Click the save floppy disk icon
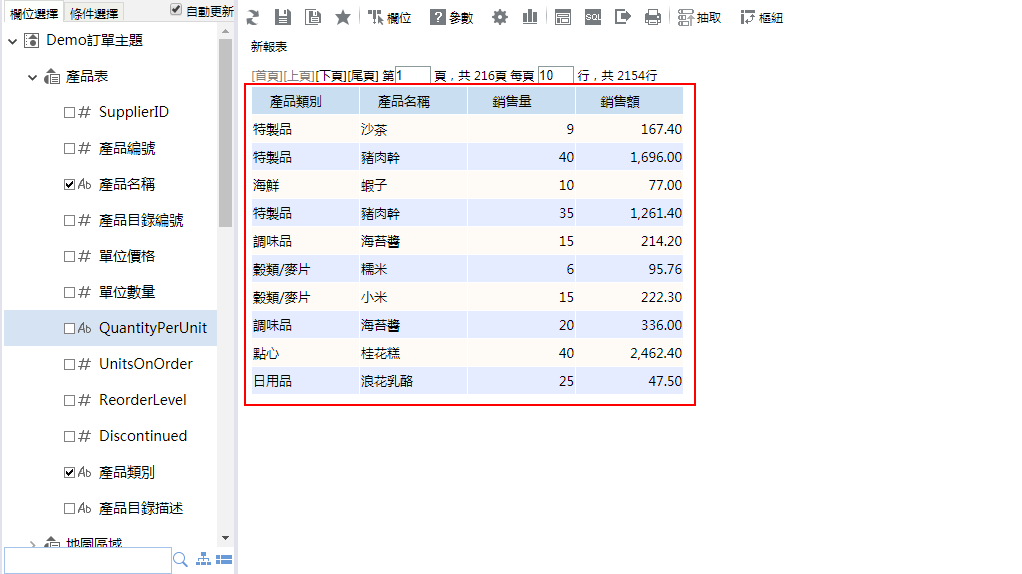 [283, 17]
